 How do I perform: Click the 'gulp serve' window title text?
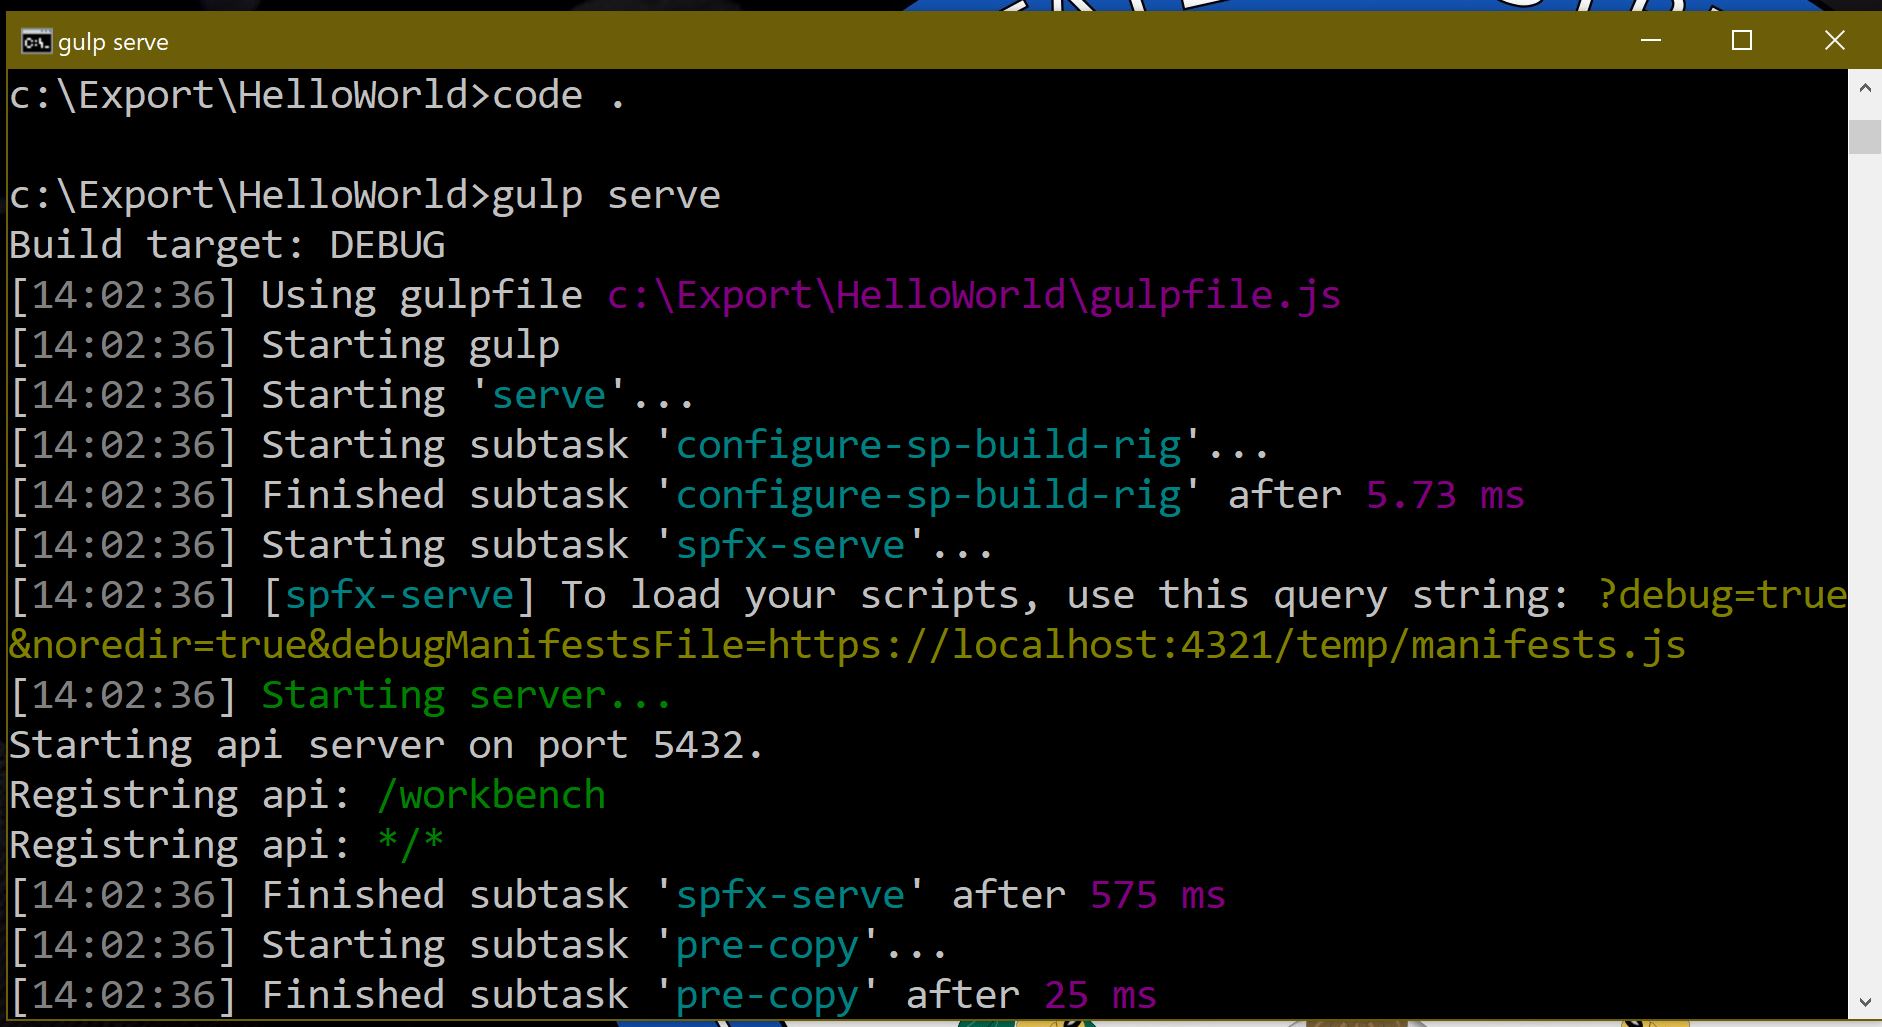[x=113, y=42]
